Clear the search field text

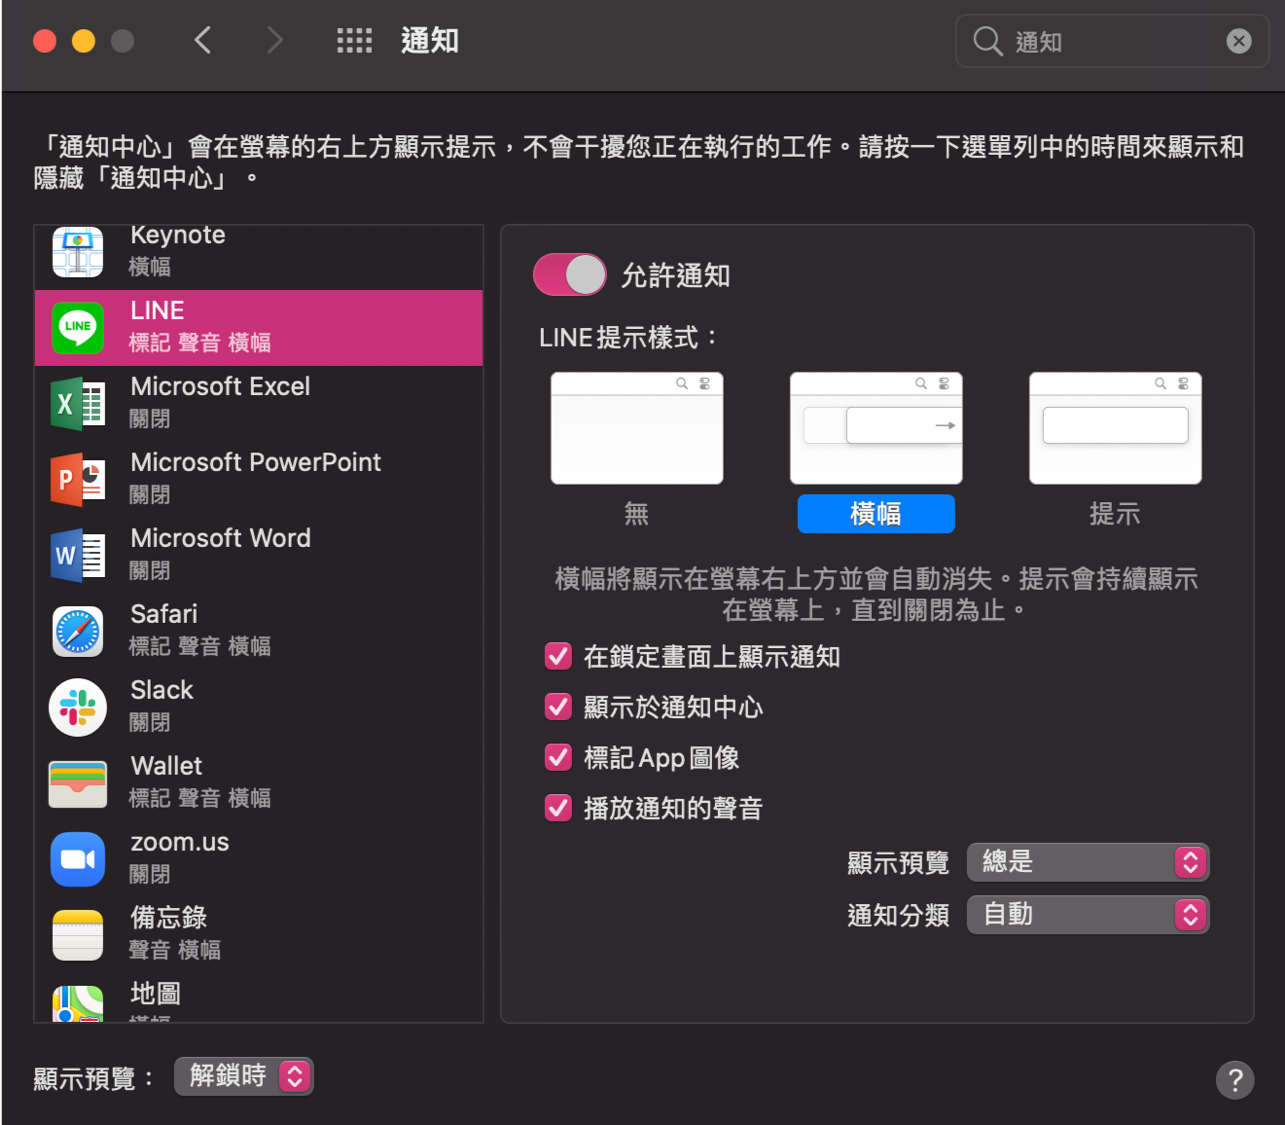point(1239,41)
